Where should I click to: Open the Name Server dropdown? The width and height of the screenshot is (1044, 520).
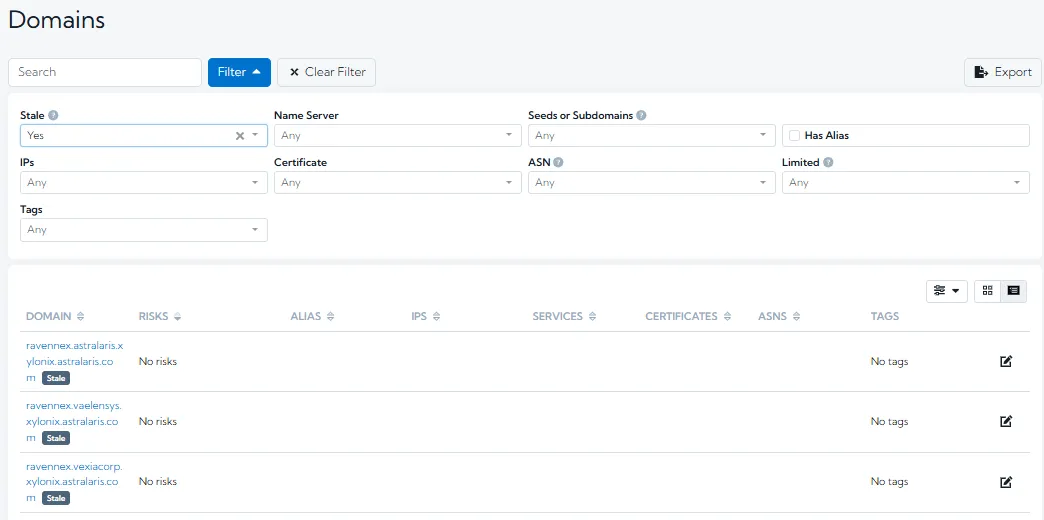click(x=397, y=136)
